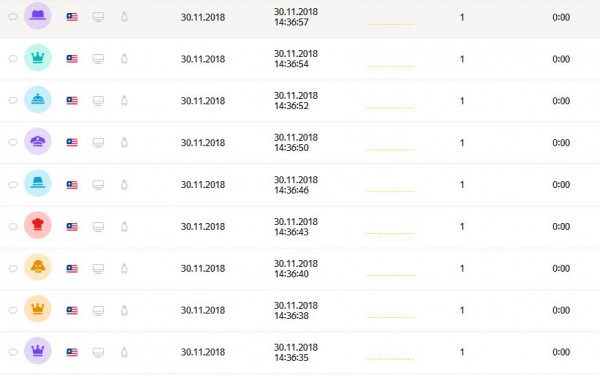Viewport: 600px width, 376px height.
Task: Click the desktop device icon at 14:36:52
Action: click(x=98, y=101)
